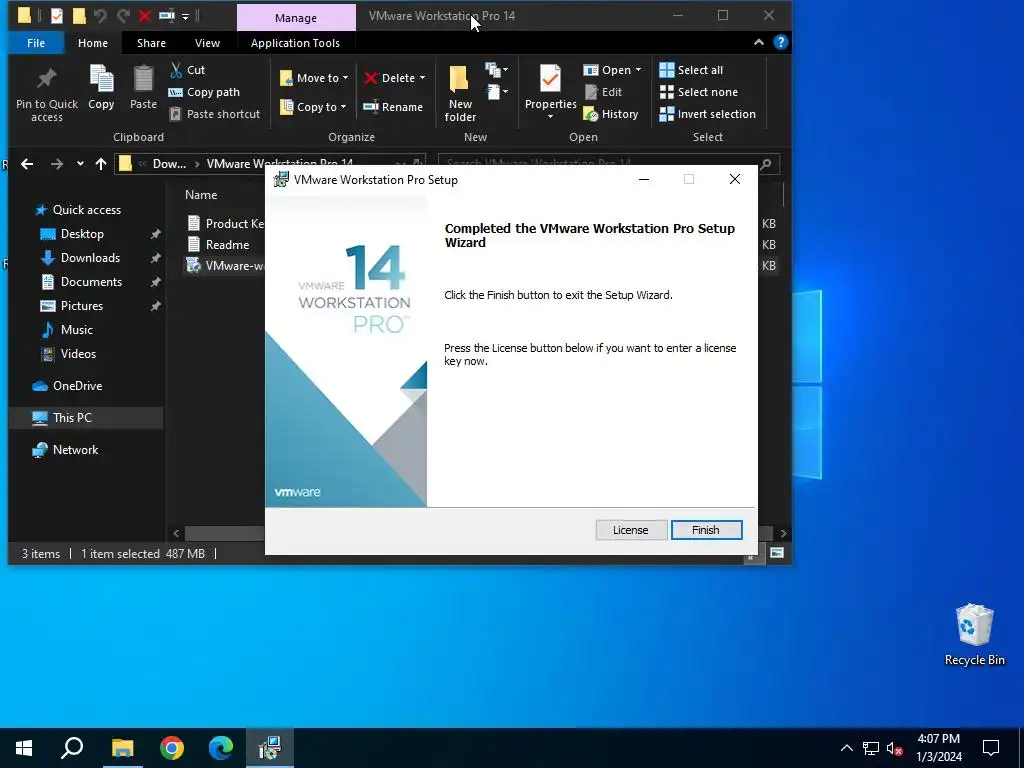Collapse the ribbon with the chevron
Image resolution: width=1024 pixels, height=768 pixels.
[759, 42]
